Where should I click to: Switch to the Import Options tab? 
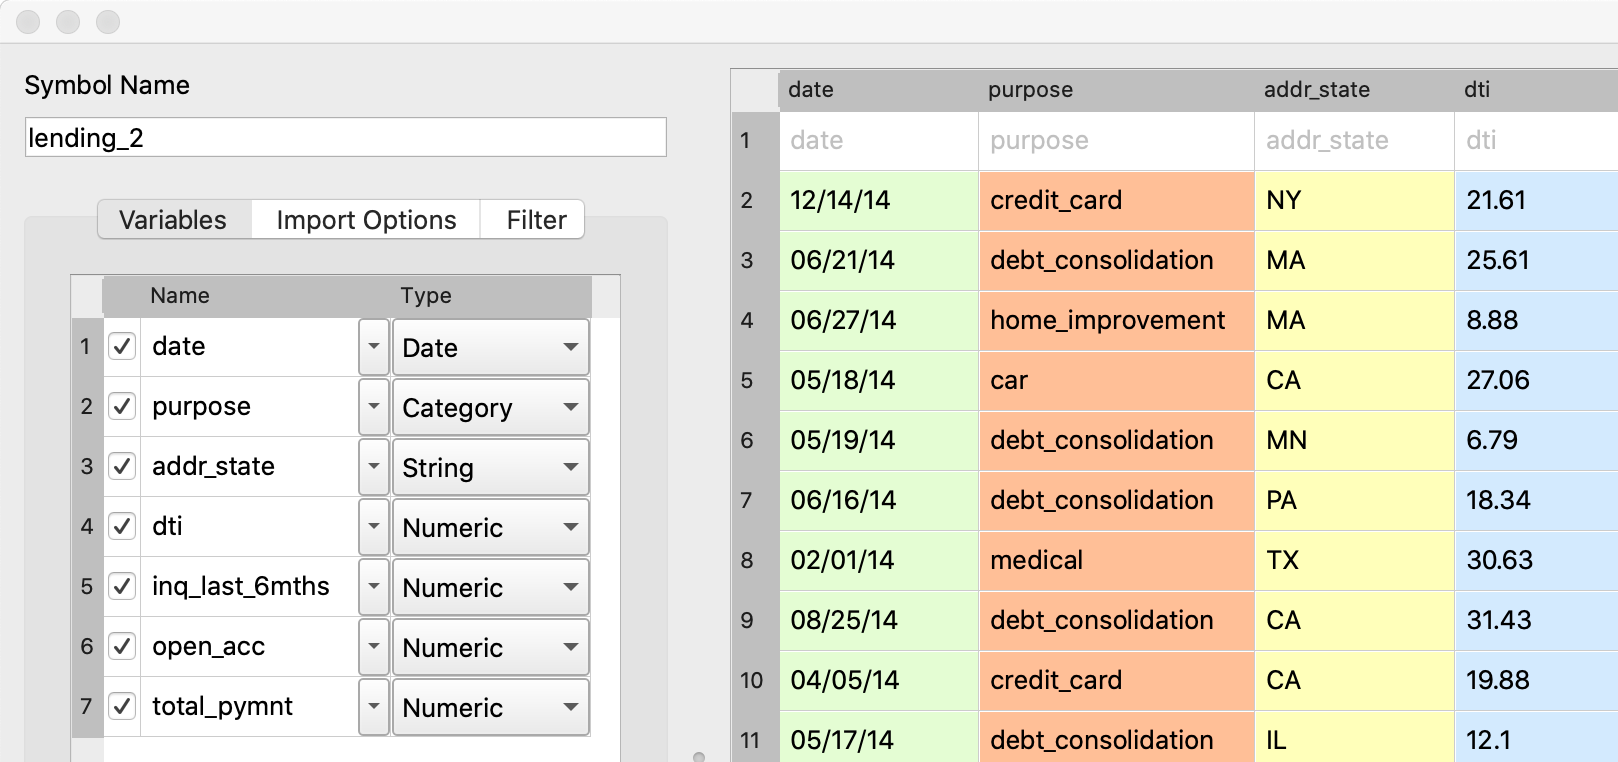pos(366,220)
